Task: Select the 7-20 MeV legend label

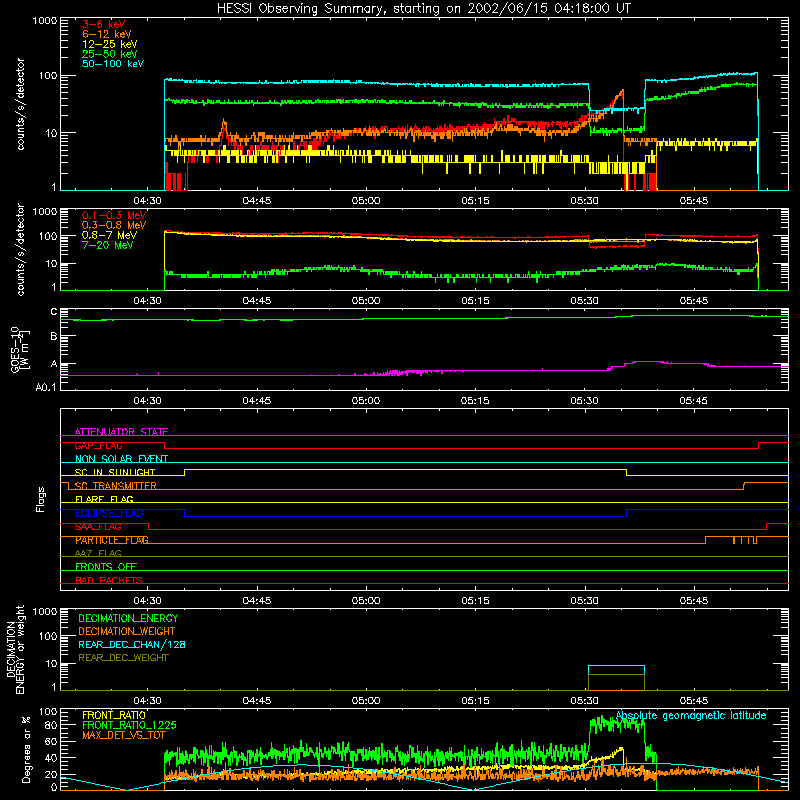Action: point(108,245)
